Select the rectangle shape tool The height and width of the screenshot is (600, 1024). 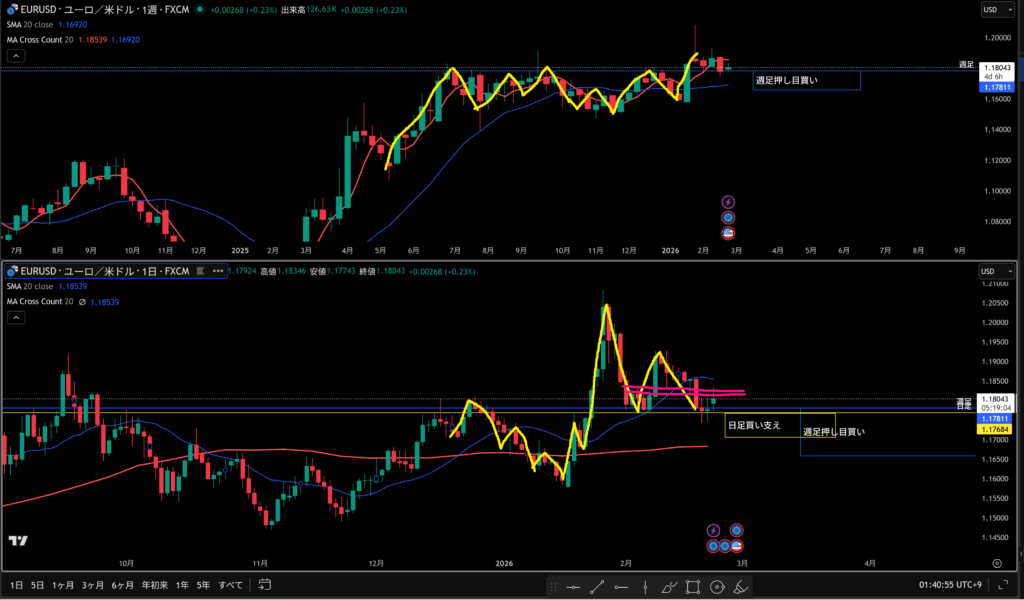693,585
